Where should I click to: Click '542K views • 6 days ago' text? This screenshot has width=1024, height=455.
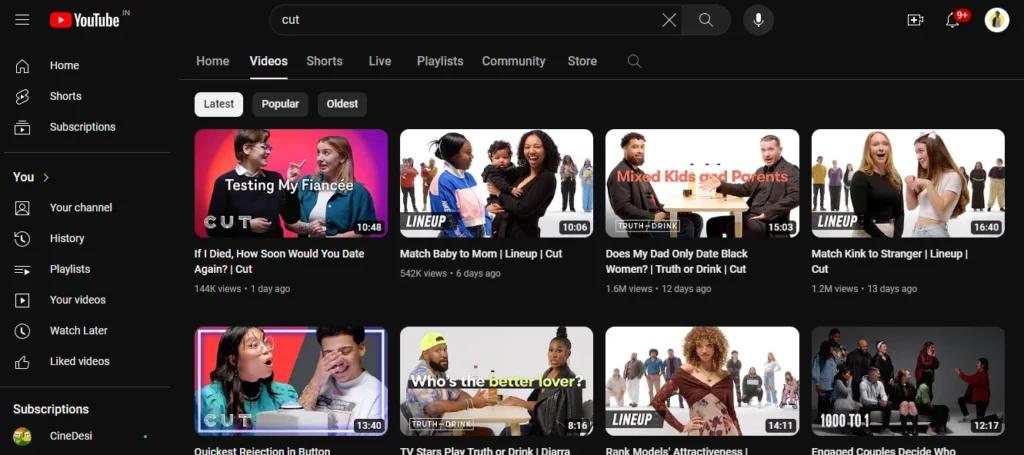(450, 274)
